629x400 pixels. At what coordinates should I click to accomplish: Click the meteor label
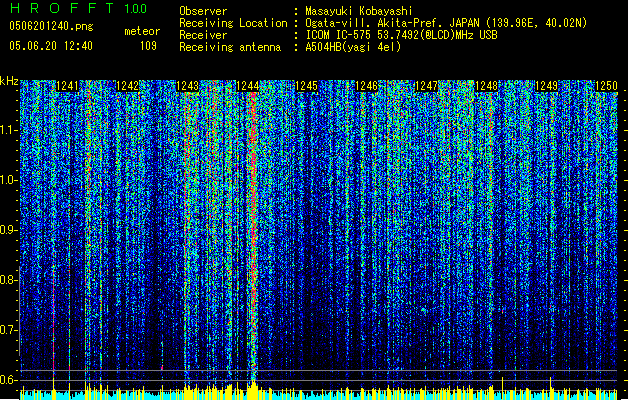click(x=142, y=31)
